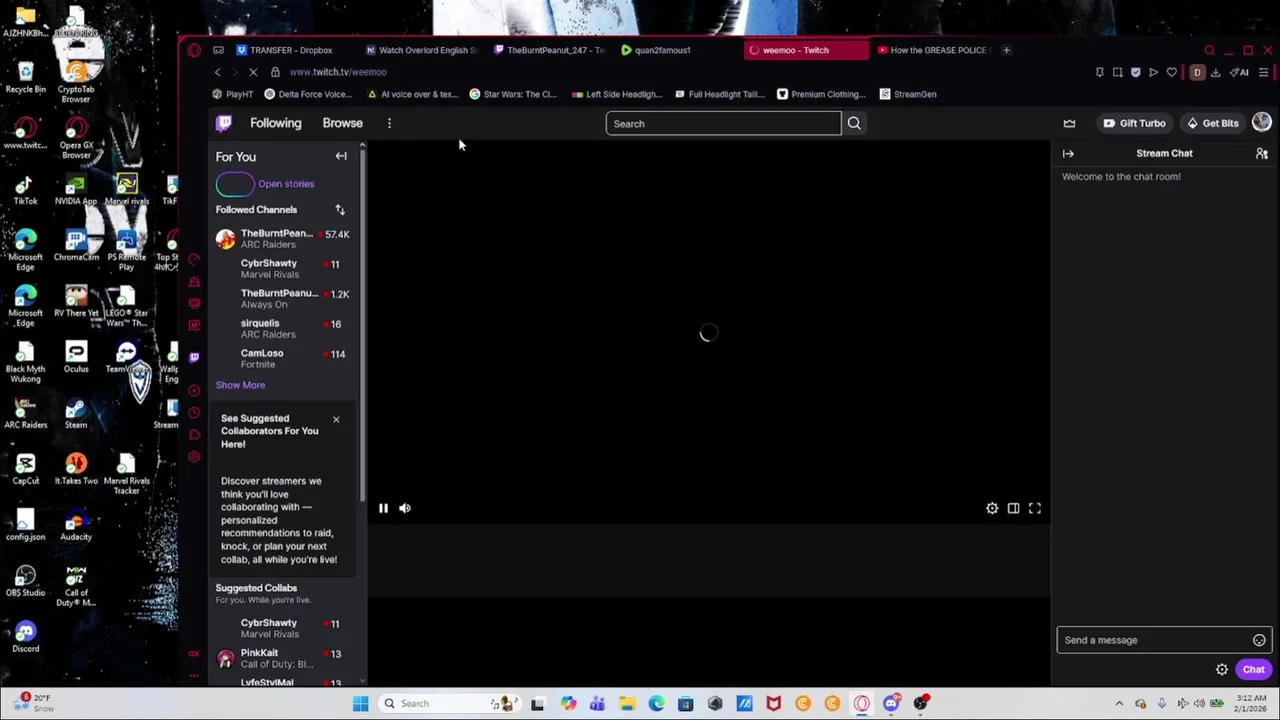1280x720 pixels.
Task: Open the CapCut desktop shortcut
Action: (25, 468)
